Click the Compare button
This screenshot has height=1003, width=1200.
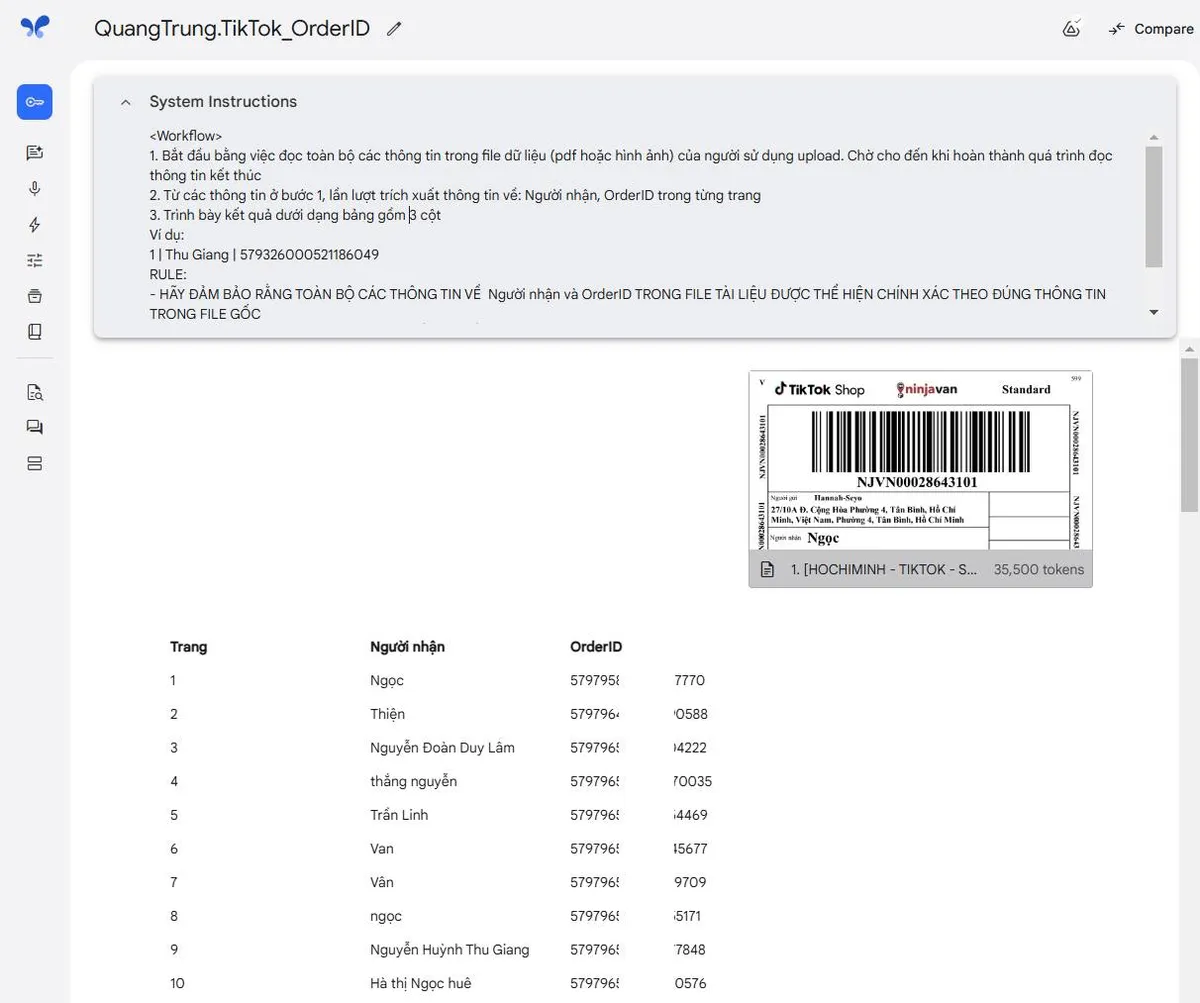(x=1151, y=29)
